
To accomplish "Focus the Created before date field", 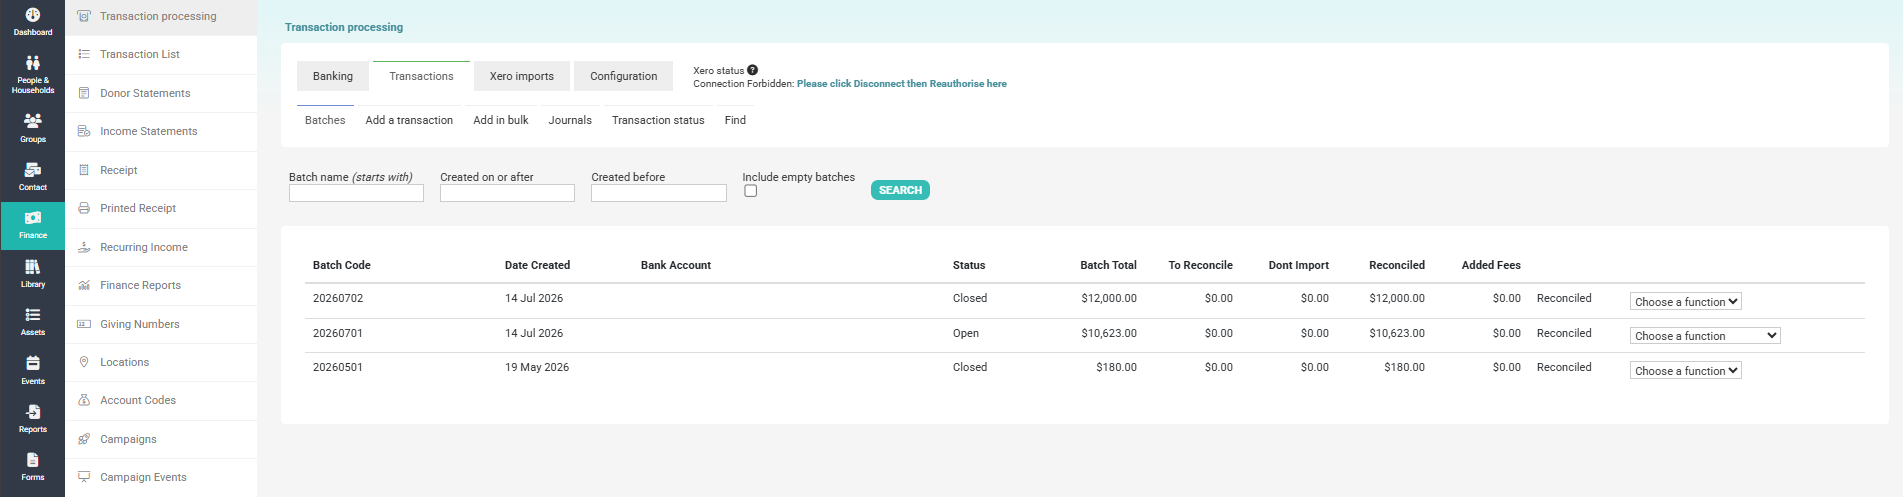I will (659, 193).
